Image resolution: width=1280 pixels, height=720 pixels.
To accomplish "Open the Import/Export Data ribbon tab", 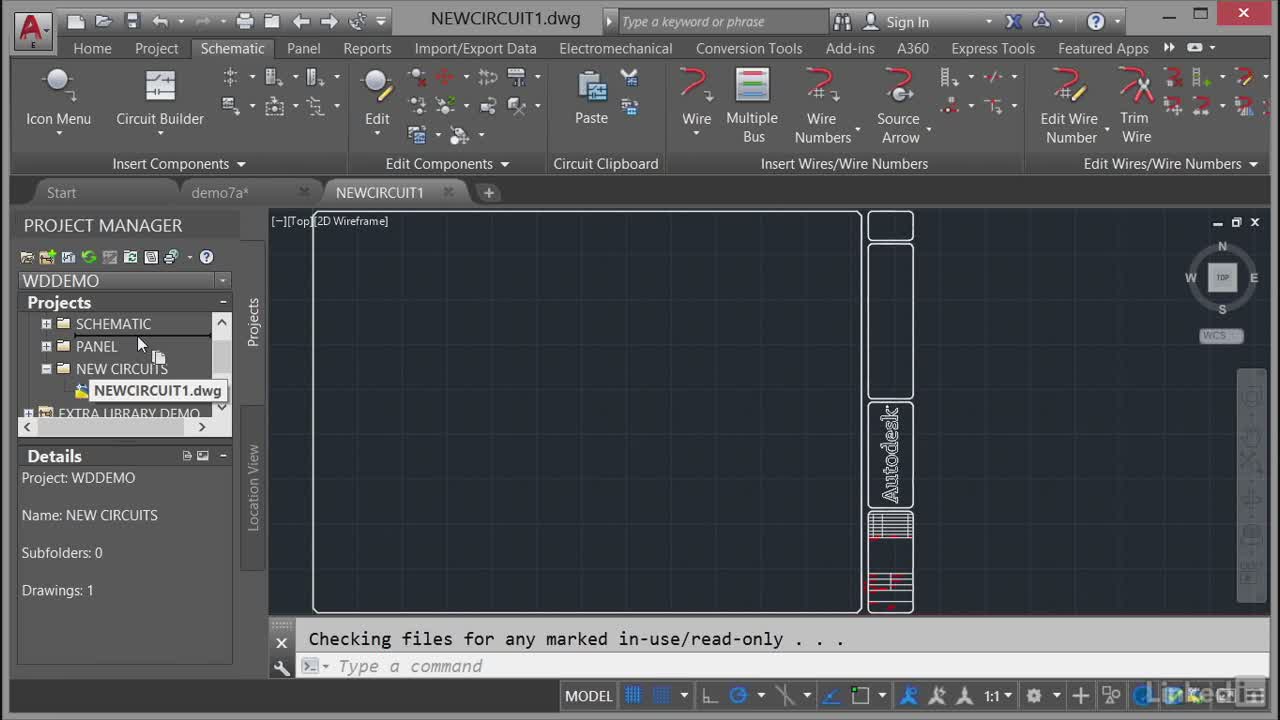I will click(476, 48).
